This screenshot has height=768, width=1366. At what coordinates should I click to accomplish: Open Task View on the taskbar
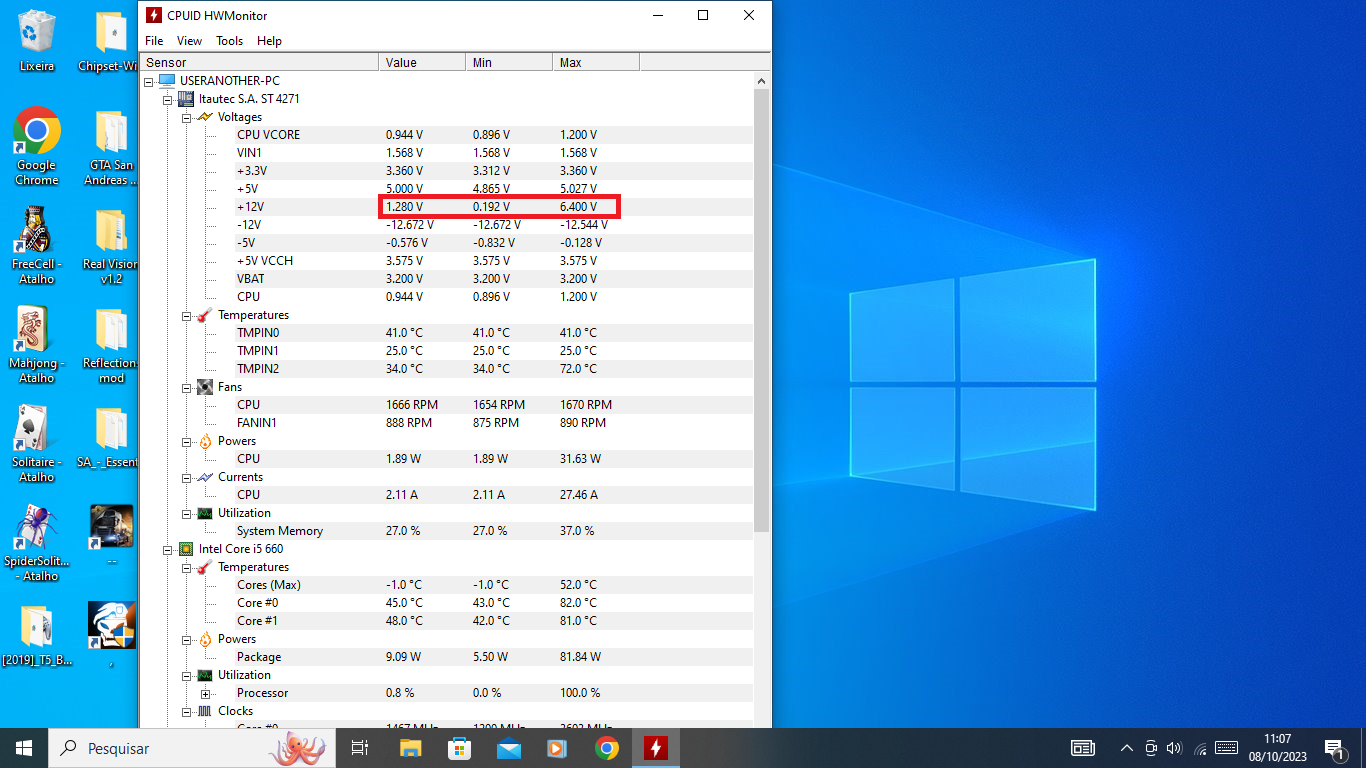click(361, 748)
